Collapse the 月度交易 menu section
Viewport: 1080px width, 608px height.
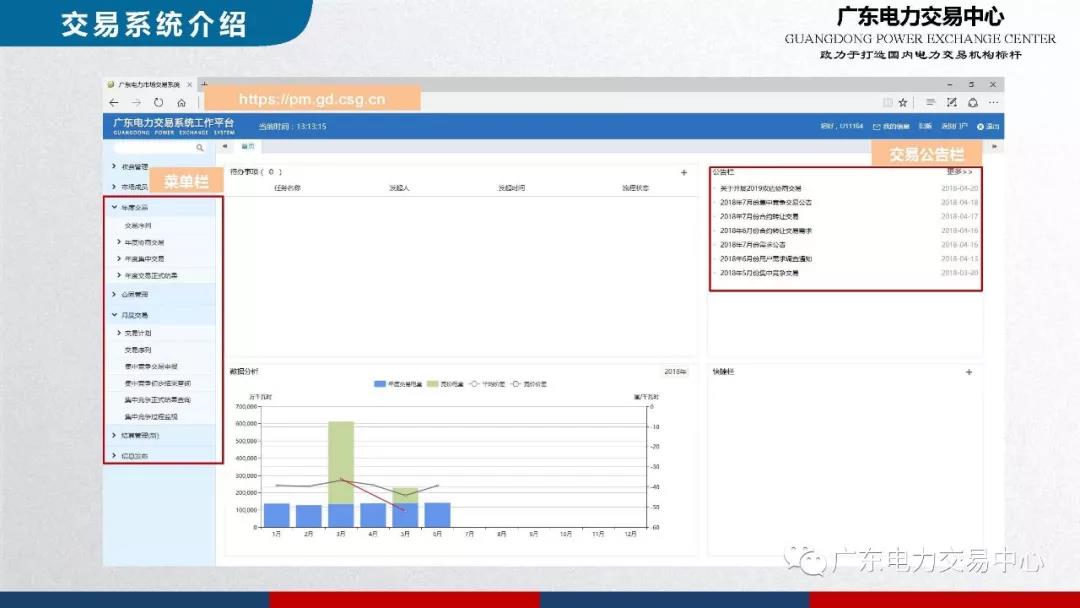135,315
